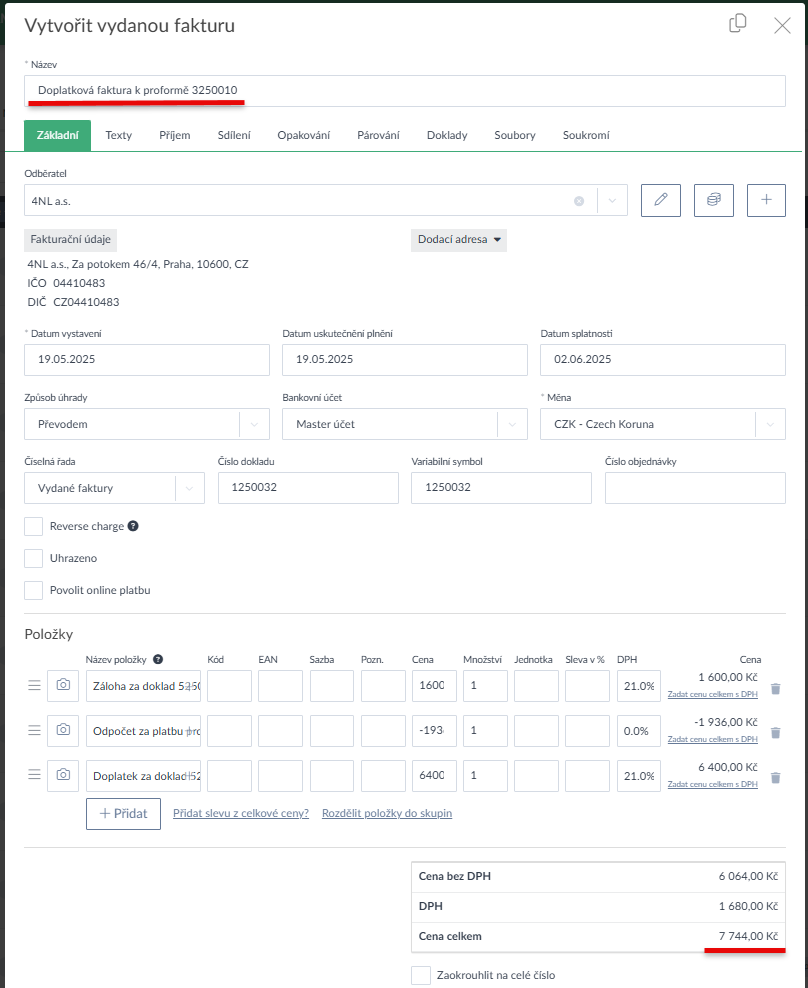Show the Reverse charge help tooltip icon
Viewport: 808px width, 988px height.
(x=133, y=526)
